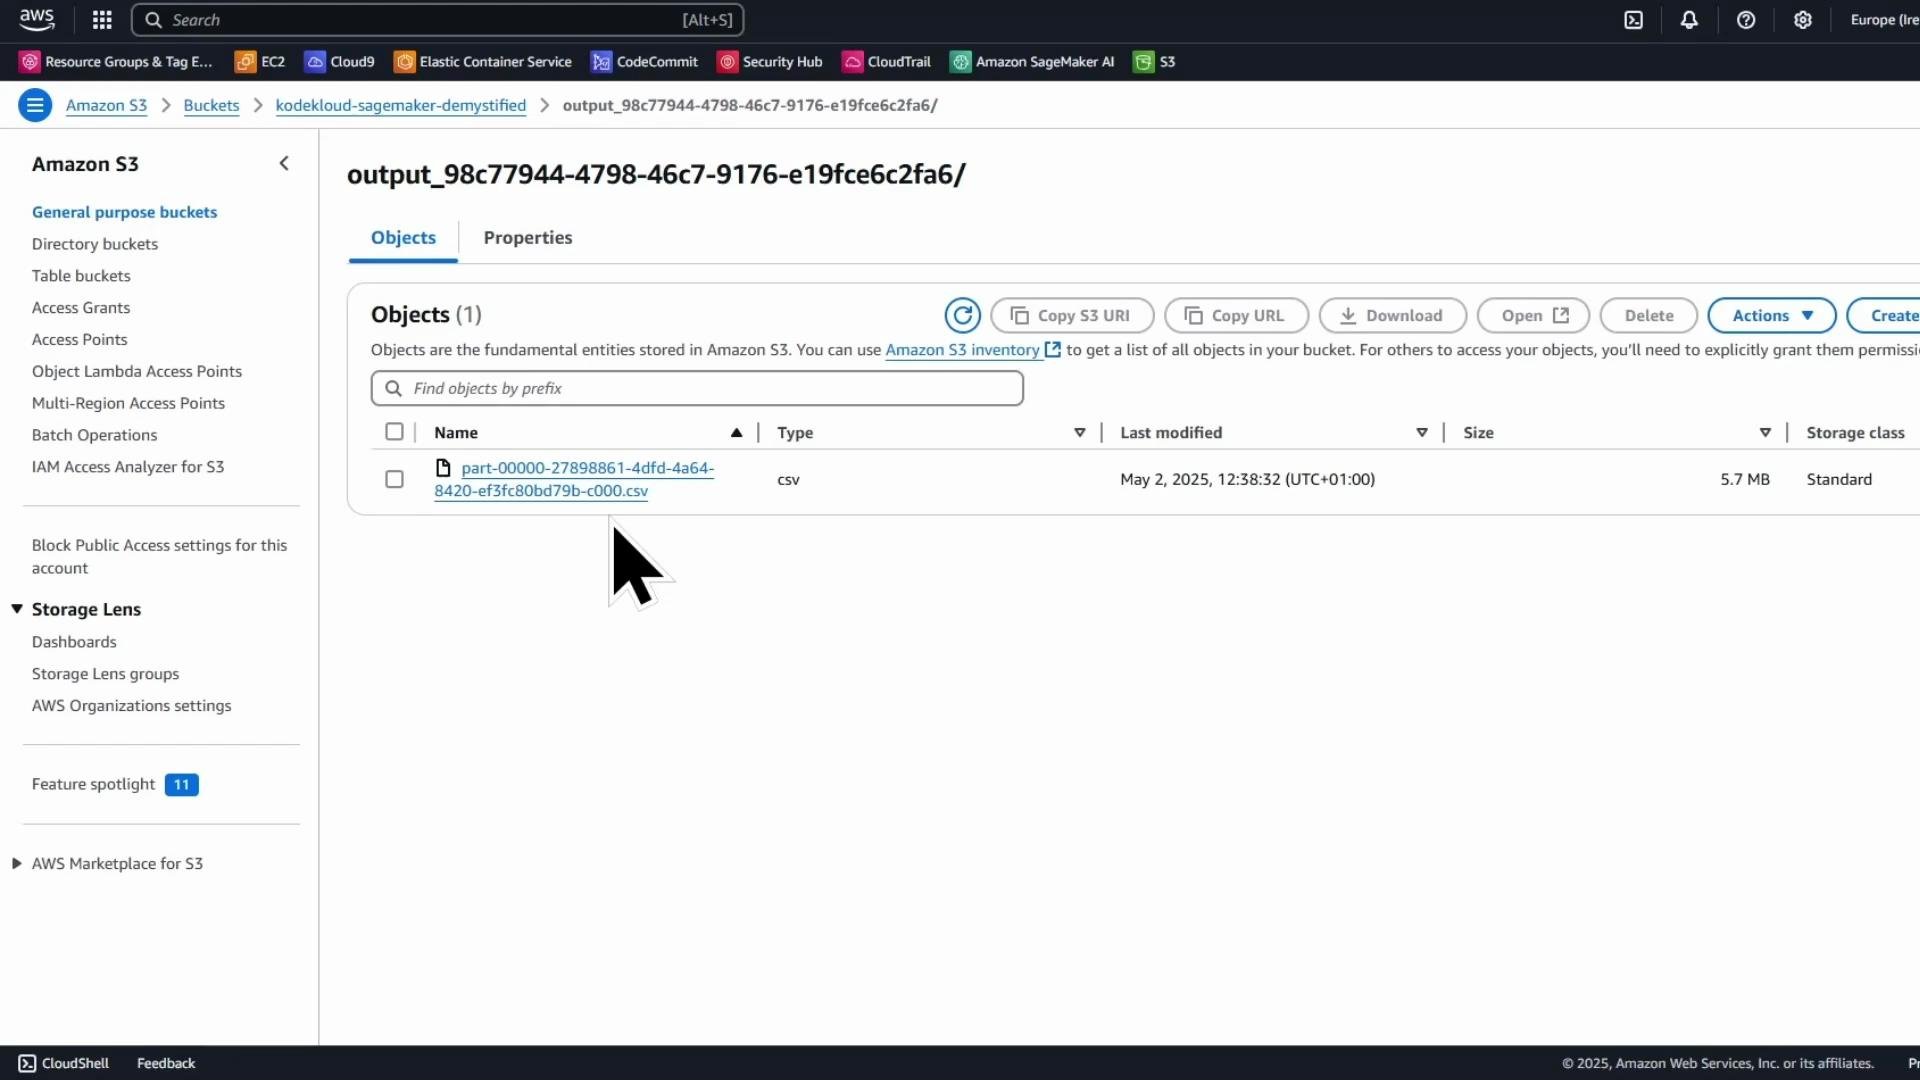Click the Open button
The width and height of the screenshot is (1920, 1080).
(x=1533, y=315)
